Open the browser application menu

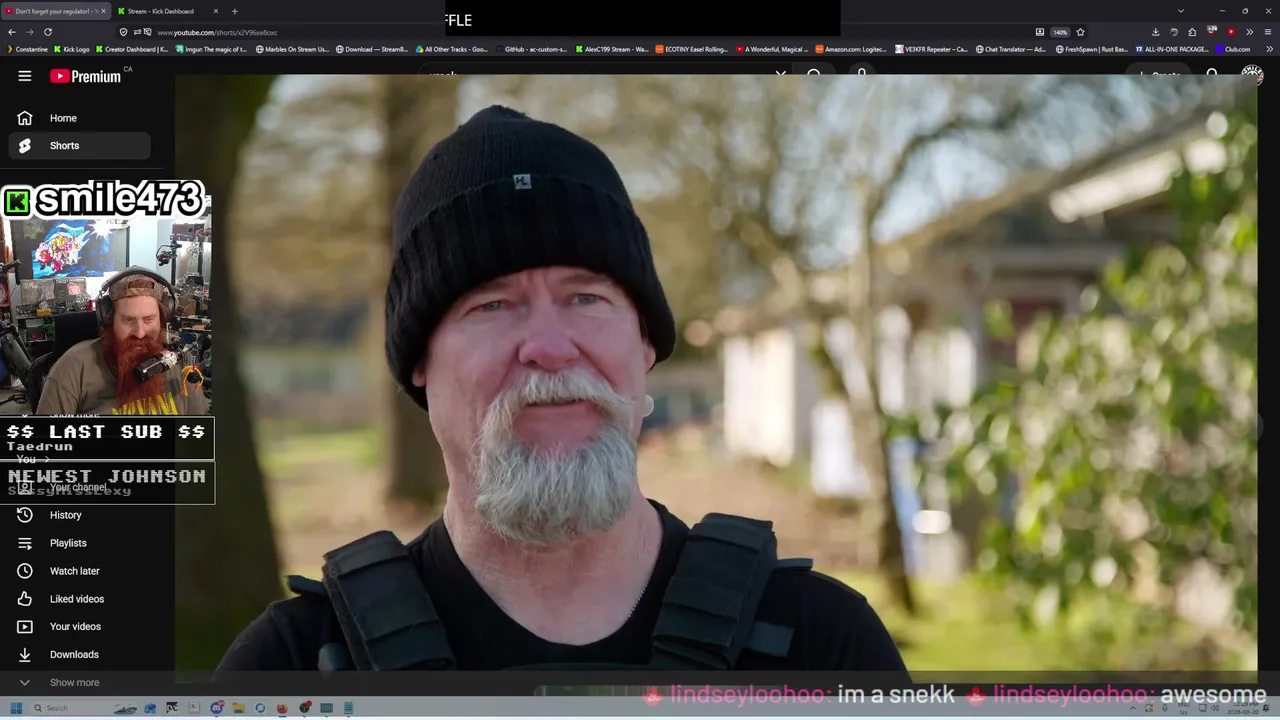pyautogui.click(x=1266, y=32)
